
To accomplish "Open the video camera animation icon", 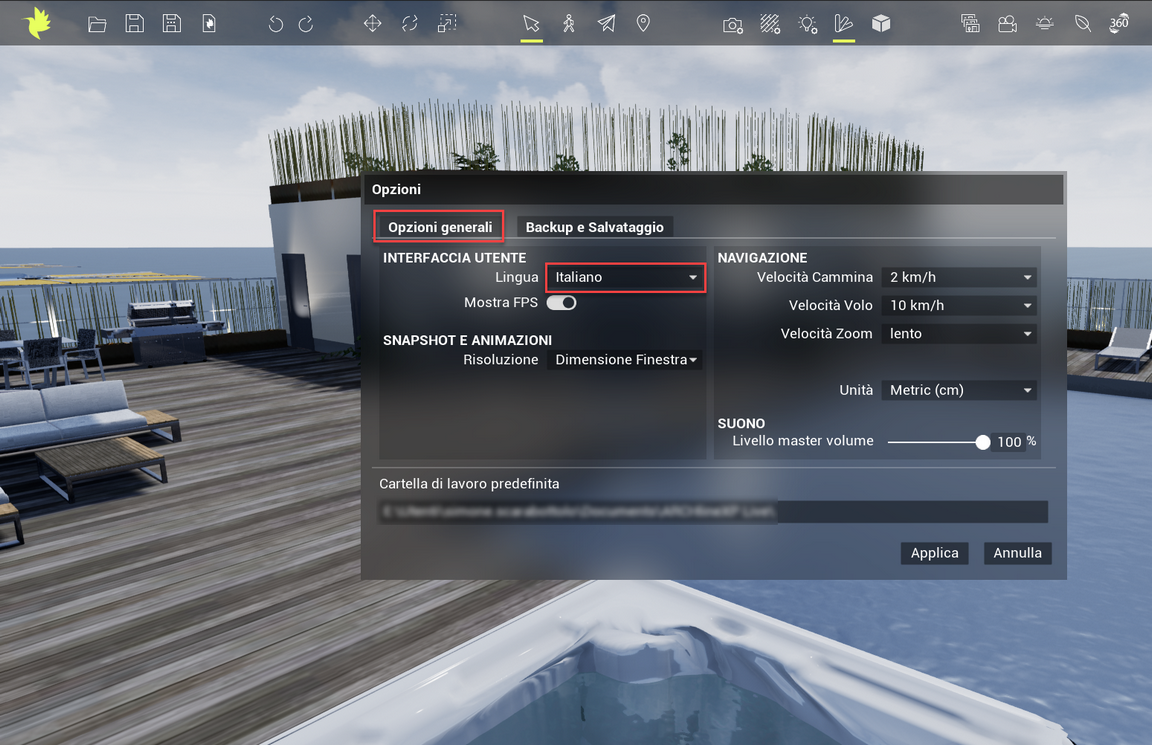I will (1007, 24).
